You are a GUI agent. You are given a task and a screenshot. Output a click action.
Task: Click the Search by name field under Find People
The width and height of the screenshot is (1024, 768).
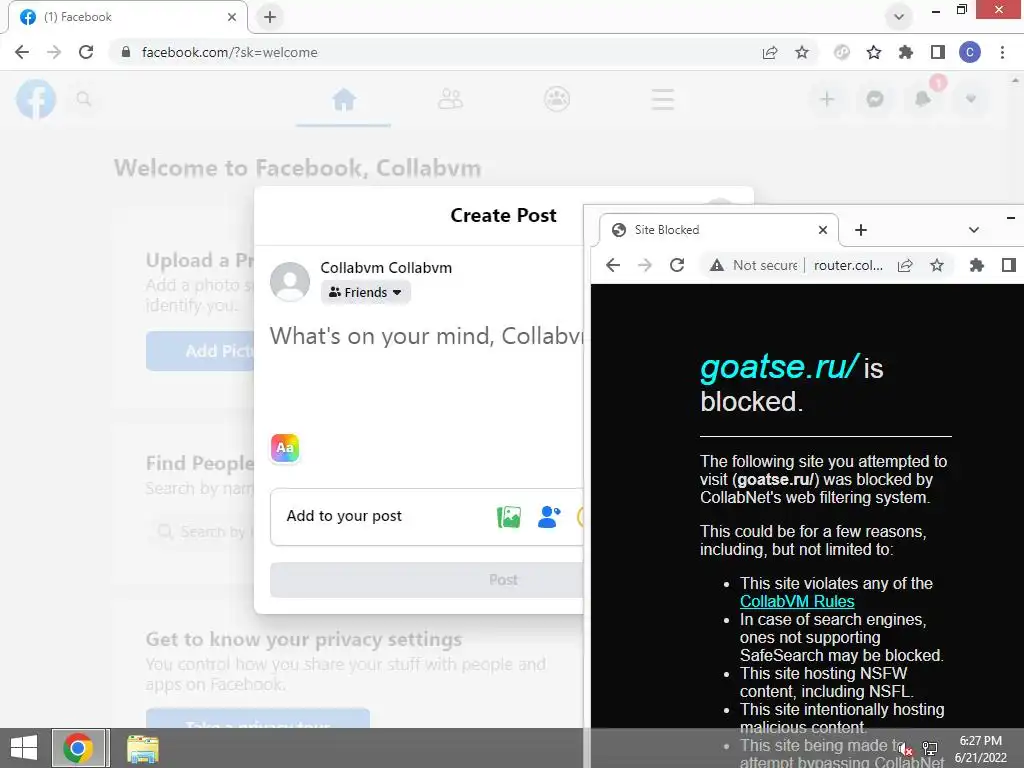(x=200, y=532)
